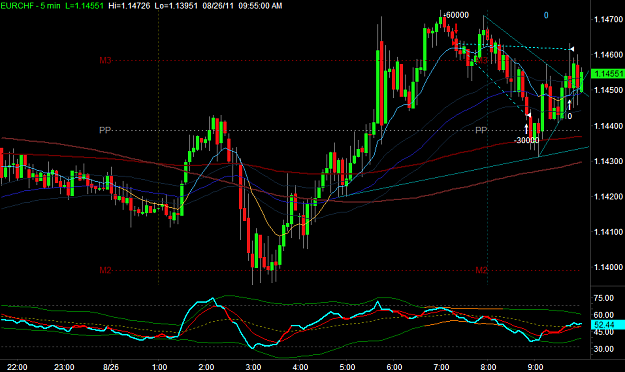Click the green 1.14551 current price tag
The height and width of the screenshot is (372, 625).
point(608,74)
